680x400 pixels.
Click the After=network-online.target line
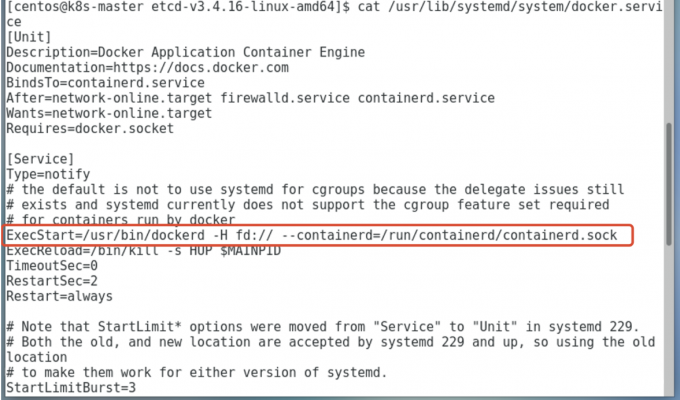250,98
